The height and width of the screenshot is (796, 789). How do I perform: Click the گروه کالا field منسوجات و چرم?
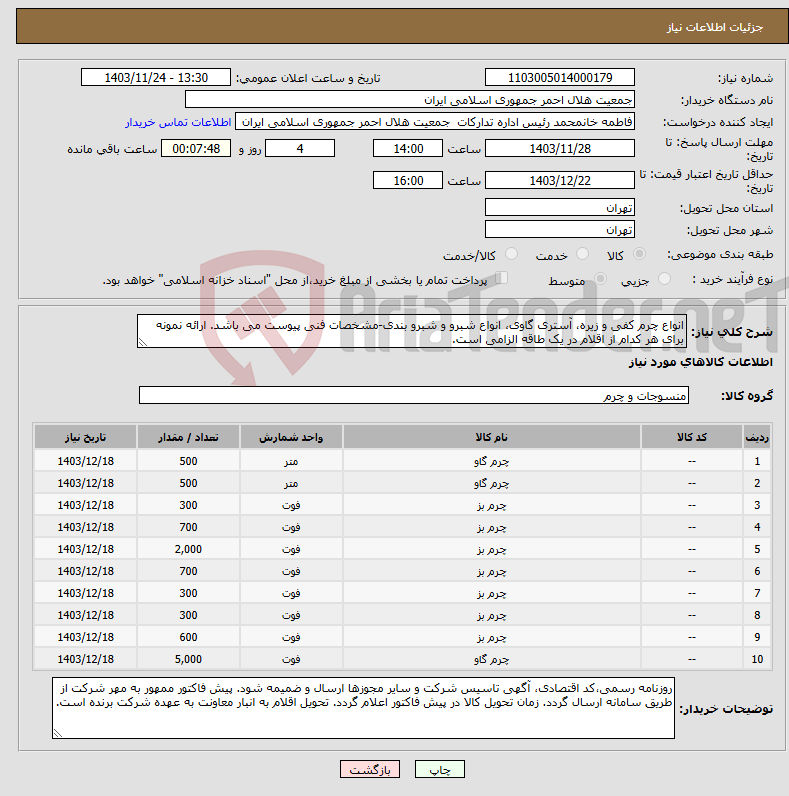[x=414, y=395]
